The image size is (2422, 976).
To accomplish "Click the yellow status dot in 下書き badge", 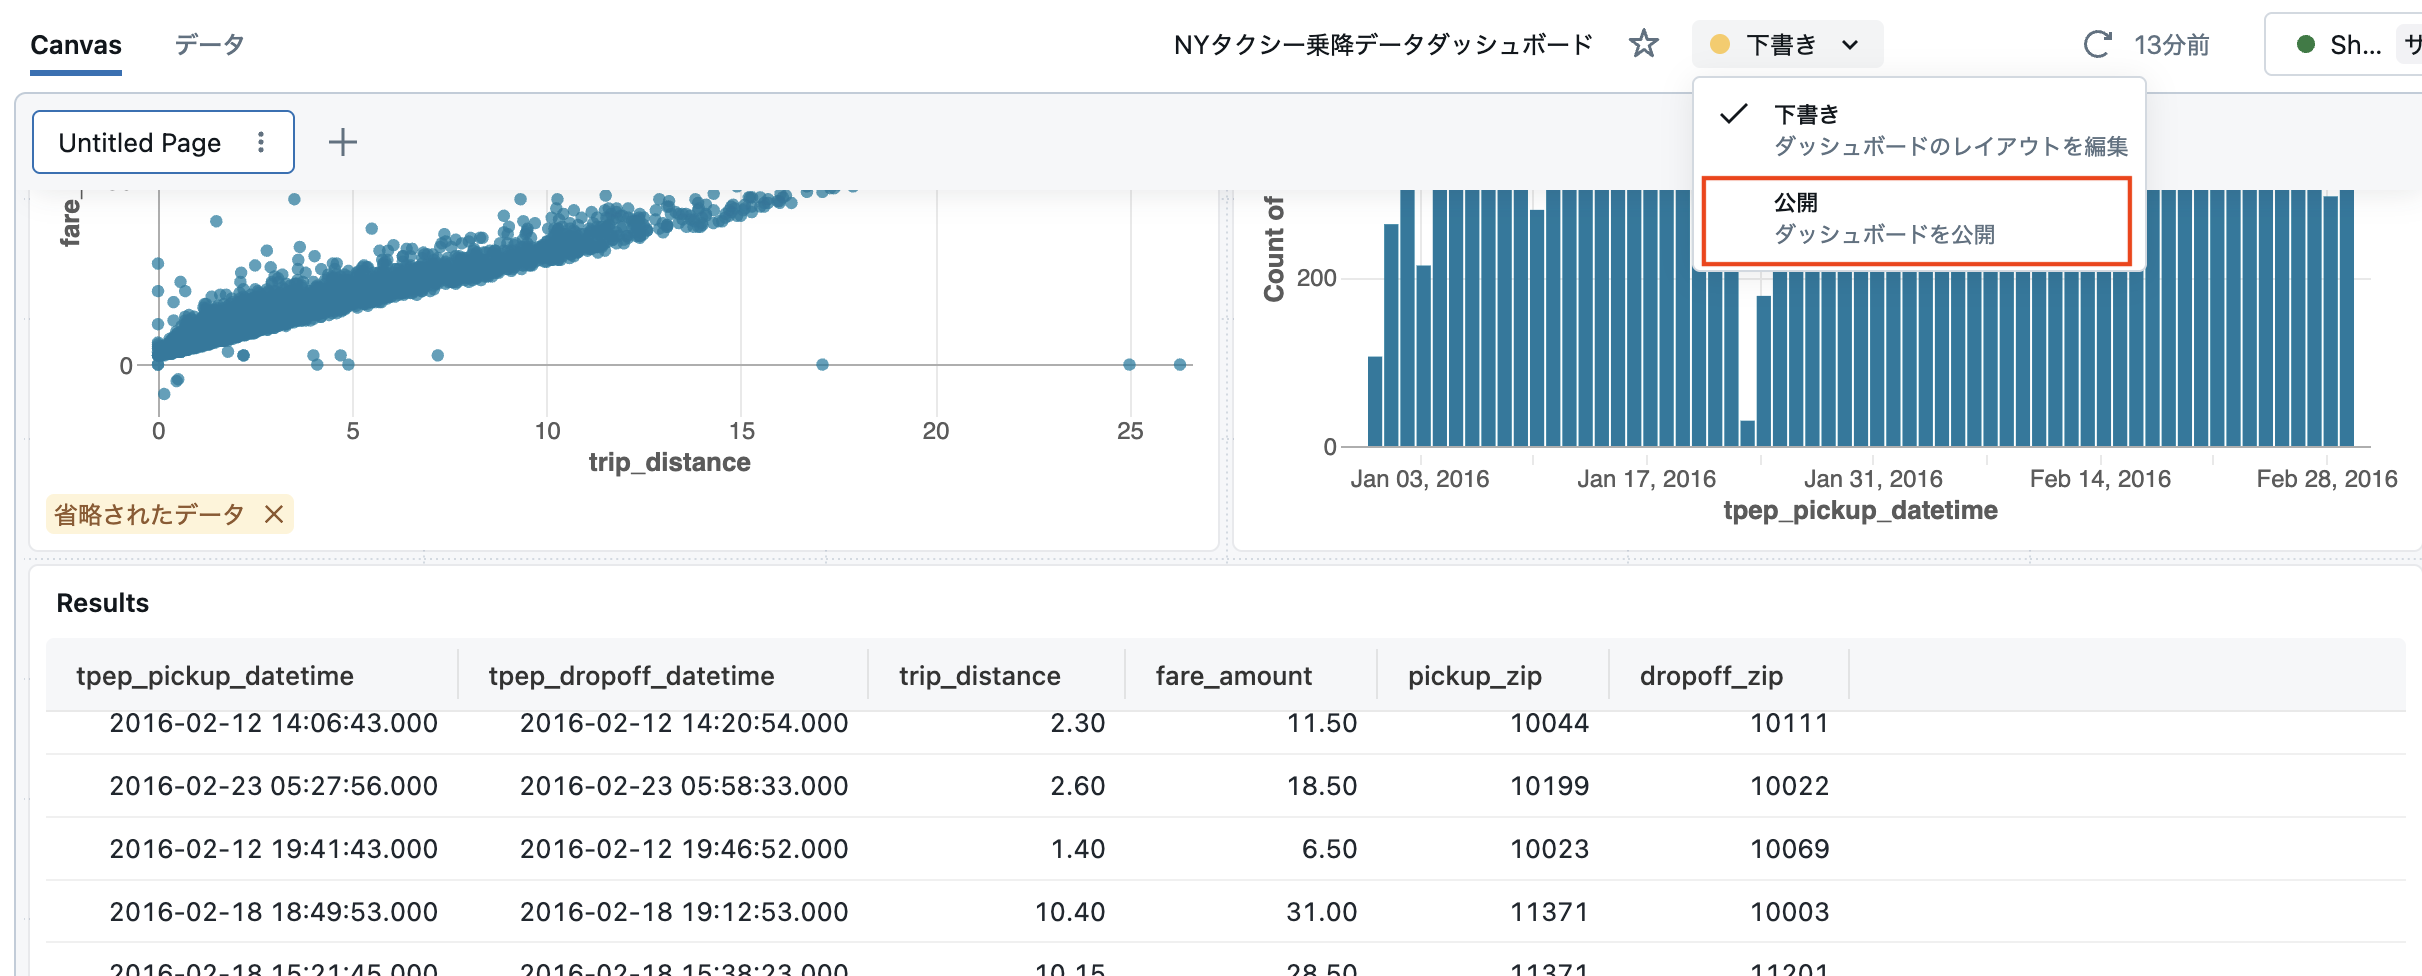I will click(1720, 44).
